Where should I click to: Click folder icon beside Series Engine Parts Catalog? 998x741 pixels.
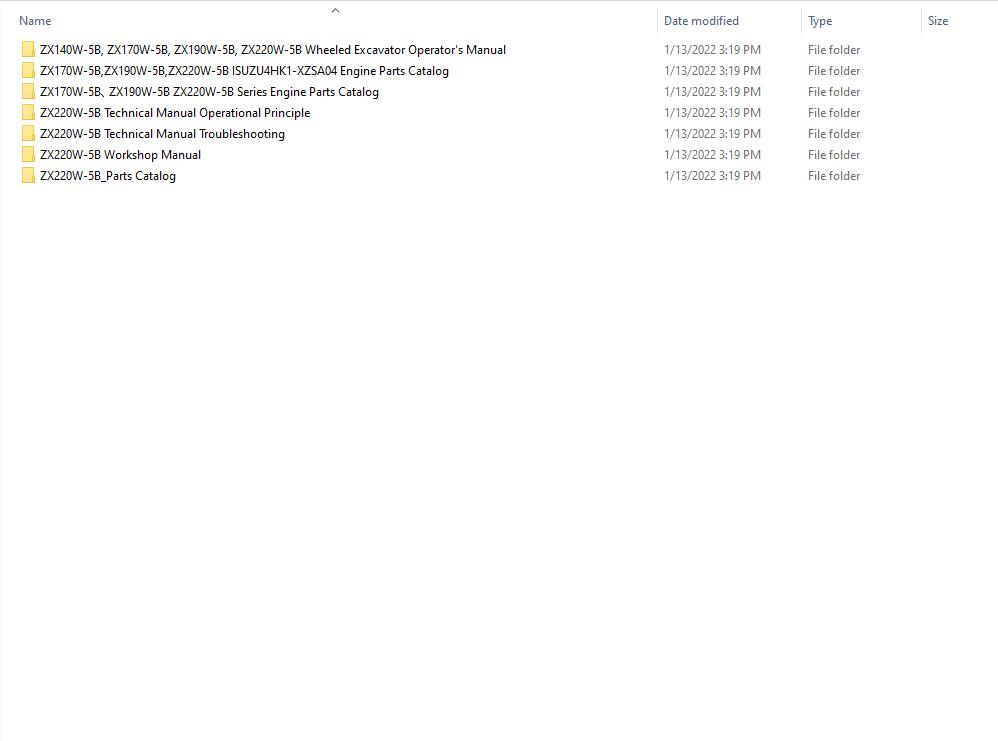[x=28, y=92]
